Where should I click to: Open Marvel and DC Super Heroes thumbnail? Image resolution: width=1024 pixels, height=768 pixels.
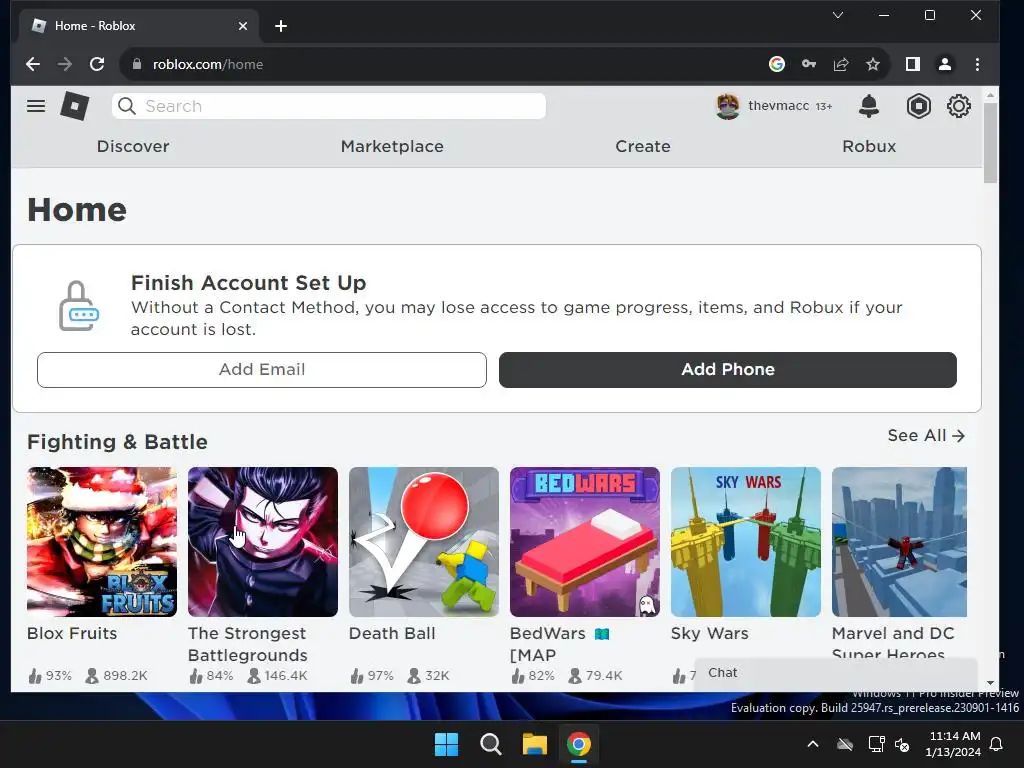(899, 541)
